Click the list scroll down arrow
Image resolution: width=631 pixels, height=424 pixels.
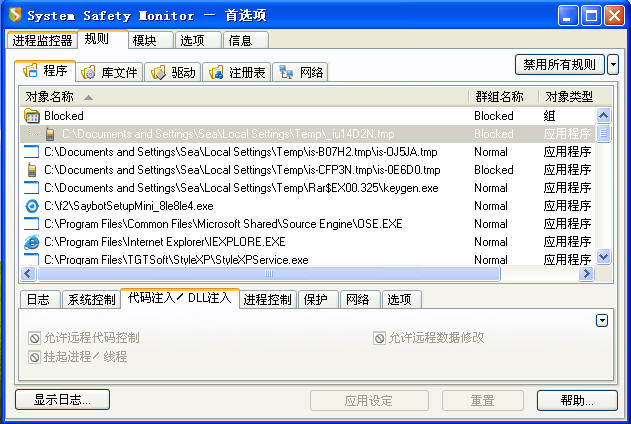(604, 257)
